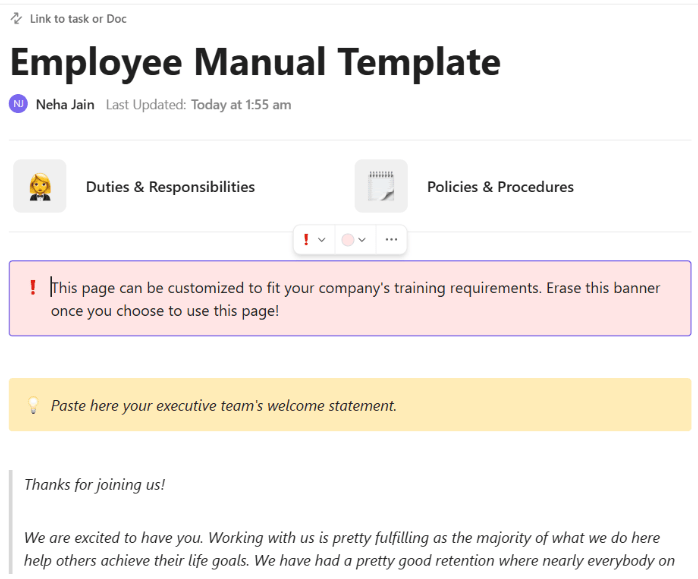698x579 pixels.
Task: Click the pink banner color swatch
Action: (x=348, y=240)
